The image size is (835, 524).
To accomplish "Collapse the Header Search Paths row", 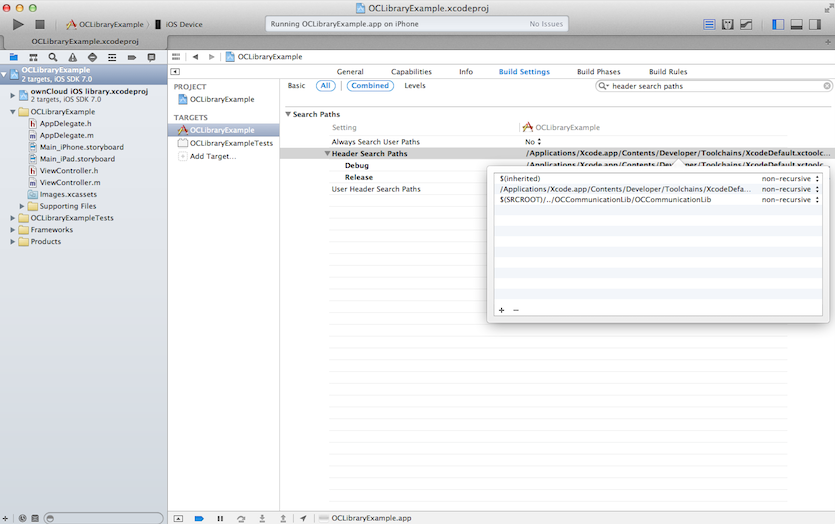I will click(327, 154).
